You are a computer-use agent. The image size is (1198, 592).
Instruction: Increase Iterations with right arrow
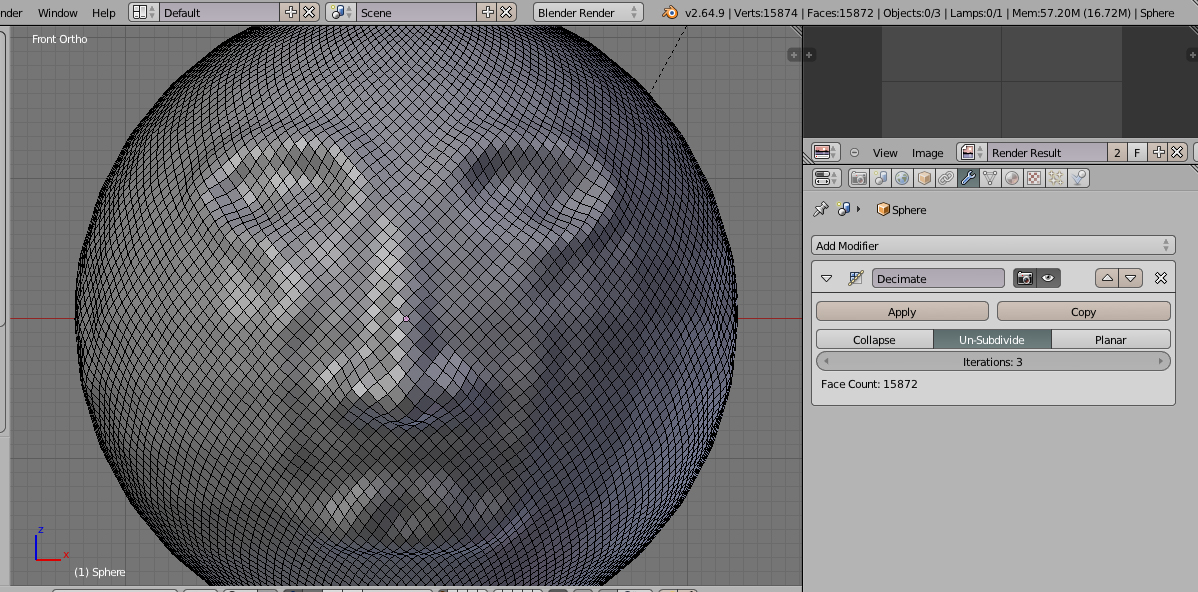point(1161,361)
